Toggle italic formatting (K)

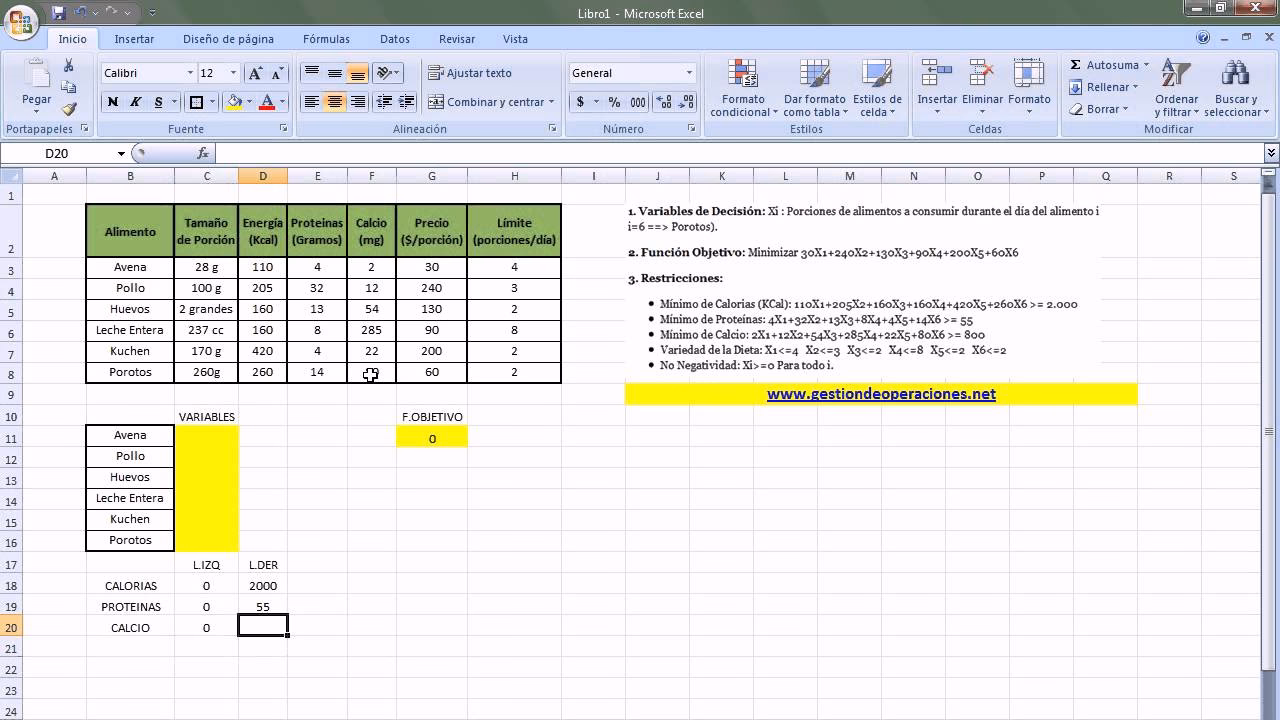point(135,102)
